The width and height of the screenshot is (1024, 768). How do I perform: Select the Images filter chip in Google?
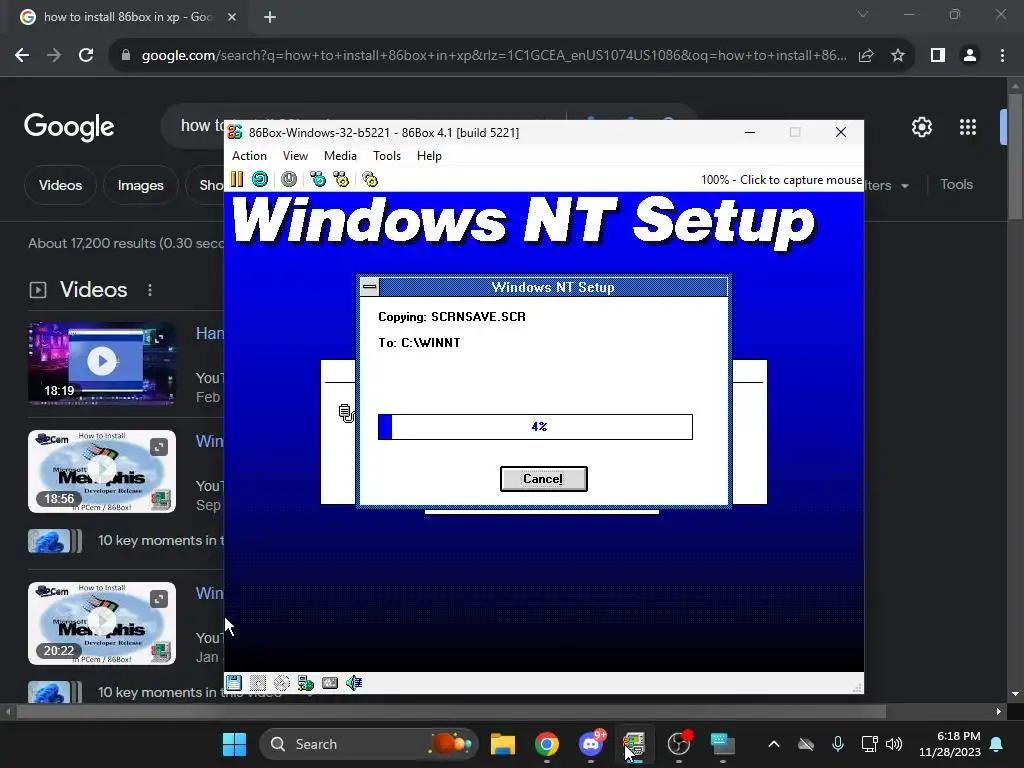click(x=140, y=185)
